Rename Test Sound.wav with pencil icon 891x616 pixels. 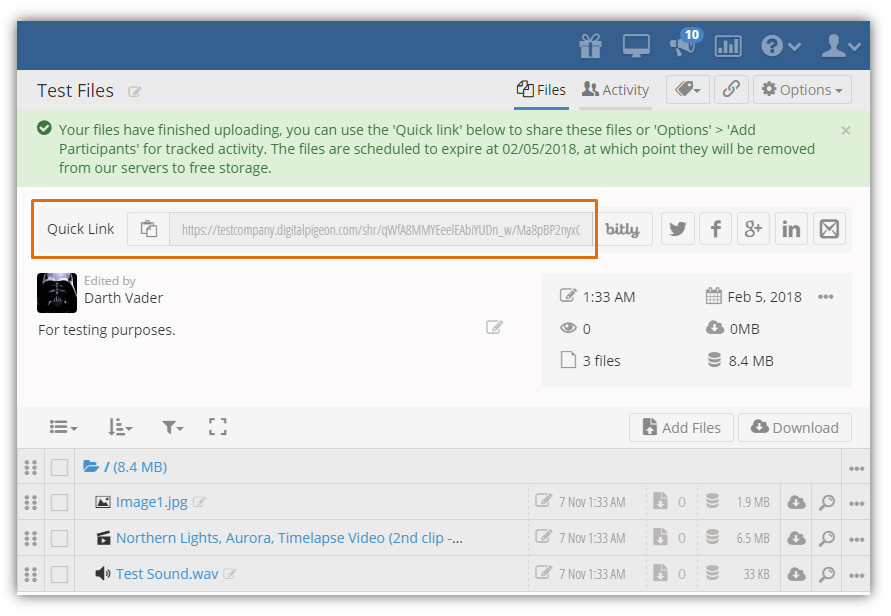tap(230, 574)
